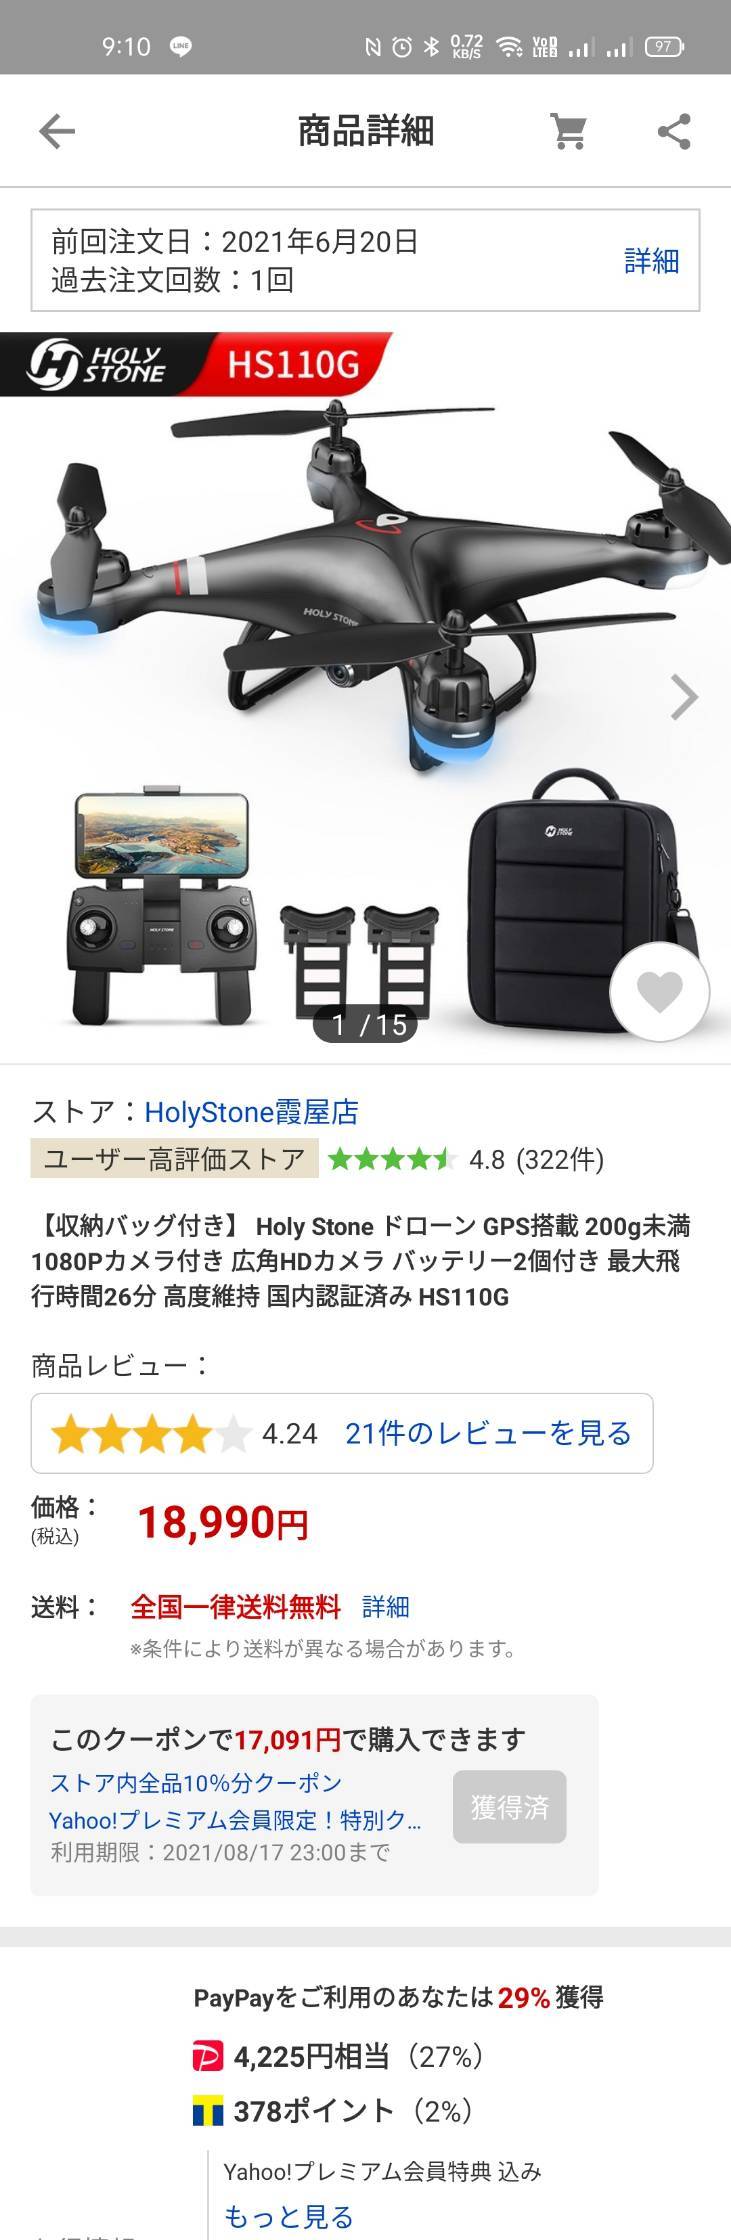731x2240 pixels.
Task: Tap ユーザー高評価ストア badge
Action: pos(175,1159)
